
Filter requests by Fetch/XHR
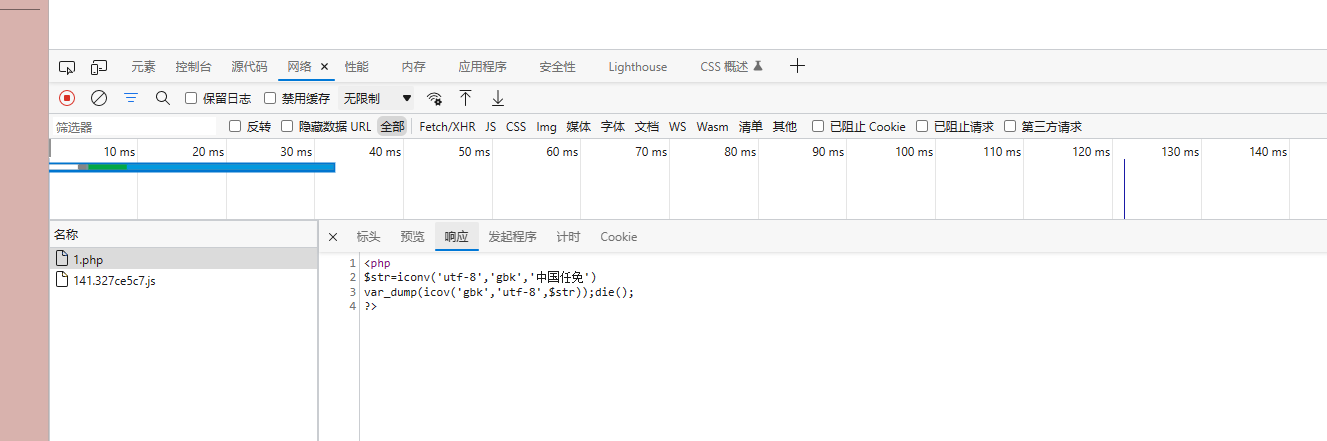click(x=447, y=127)
